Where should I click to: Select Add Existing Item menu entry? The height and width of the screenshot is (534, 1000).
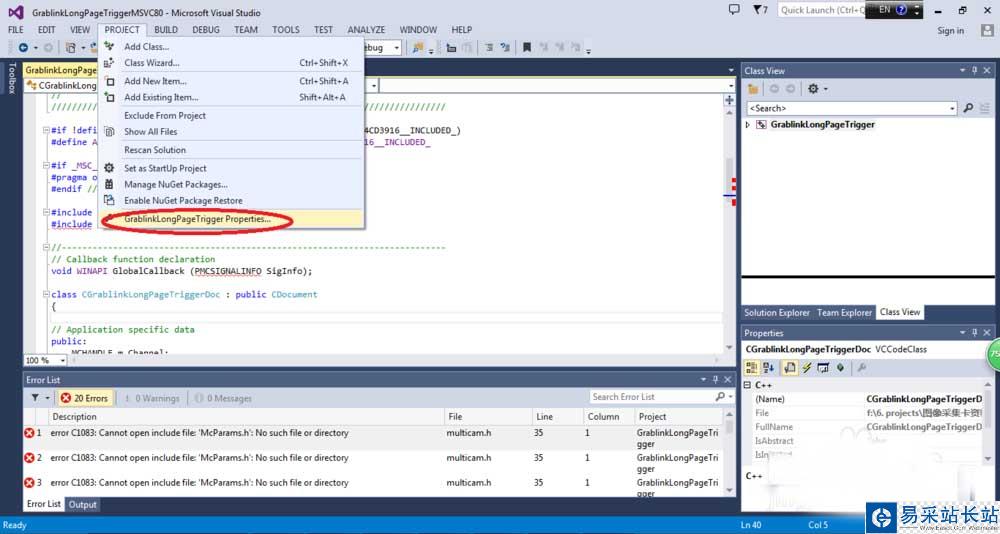coord(232,97)
